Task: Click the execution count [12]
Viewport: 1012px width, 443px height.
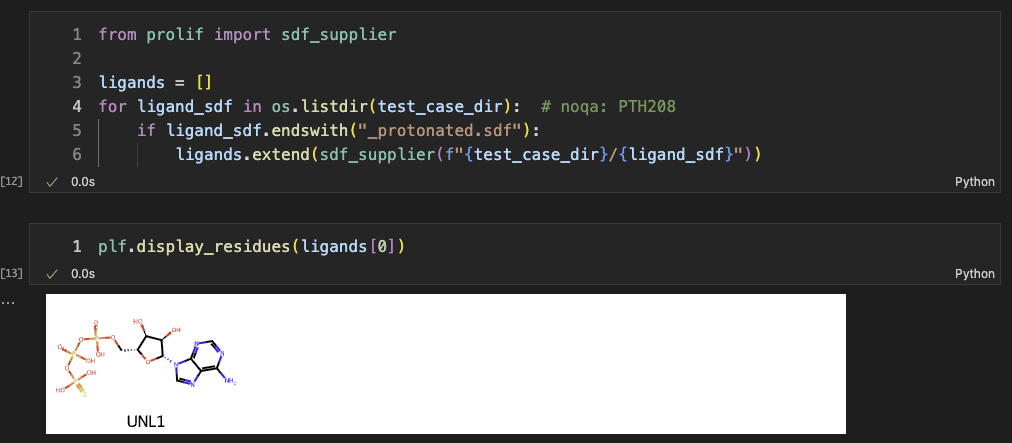Action: [12, 181]
